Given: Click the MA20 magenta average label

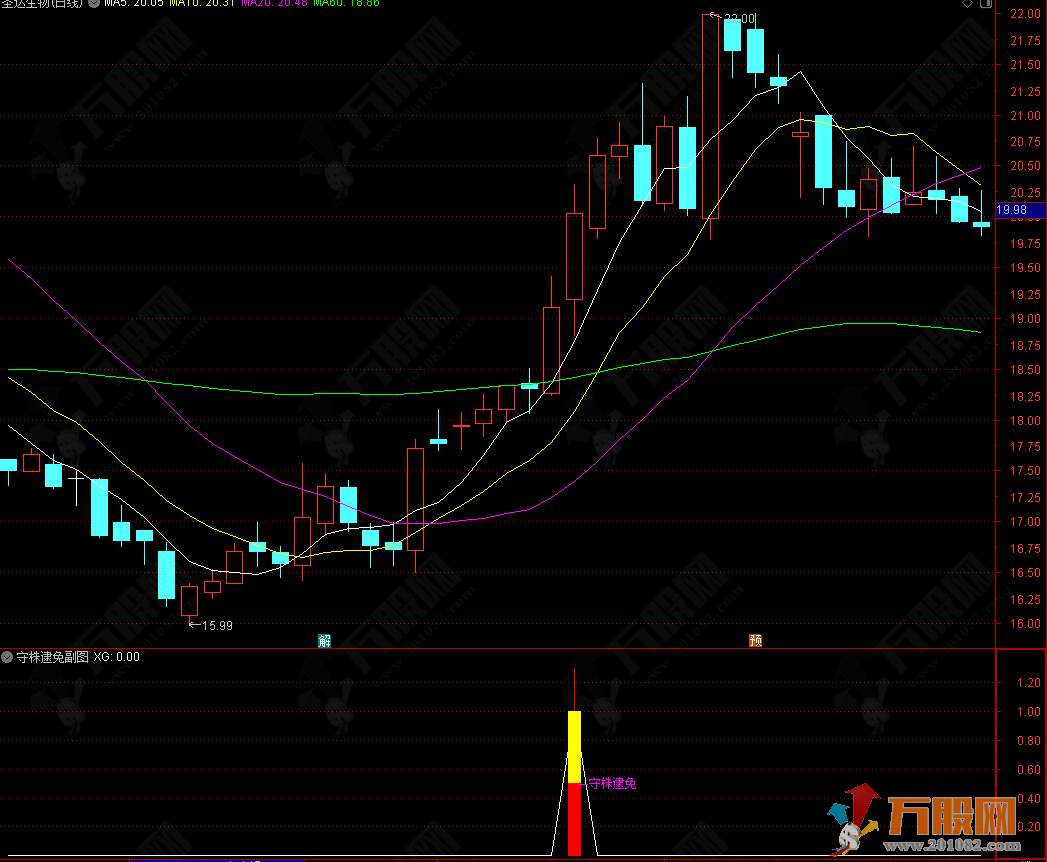Looking at the screenshot, I should 274,5.
